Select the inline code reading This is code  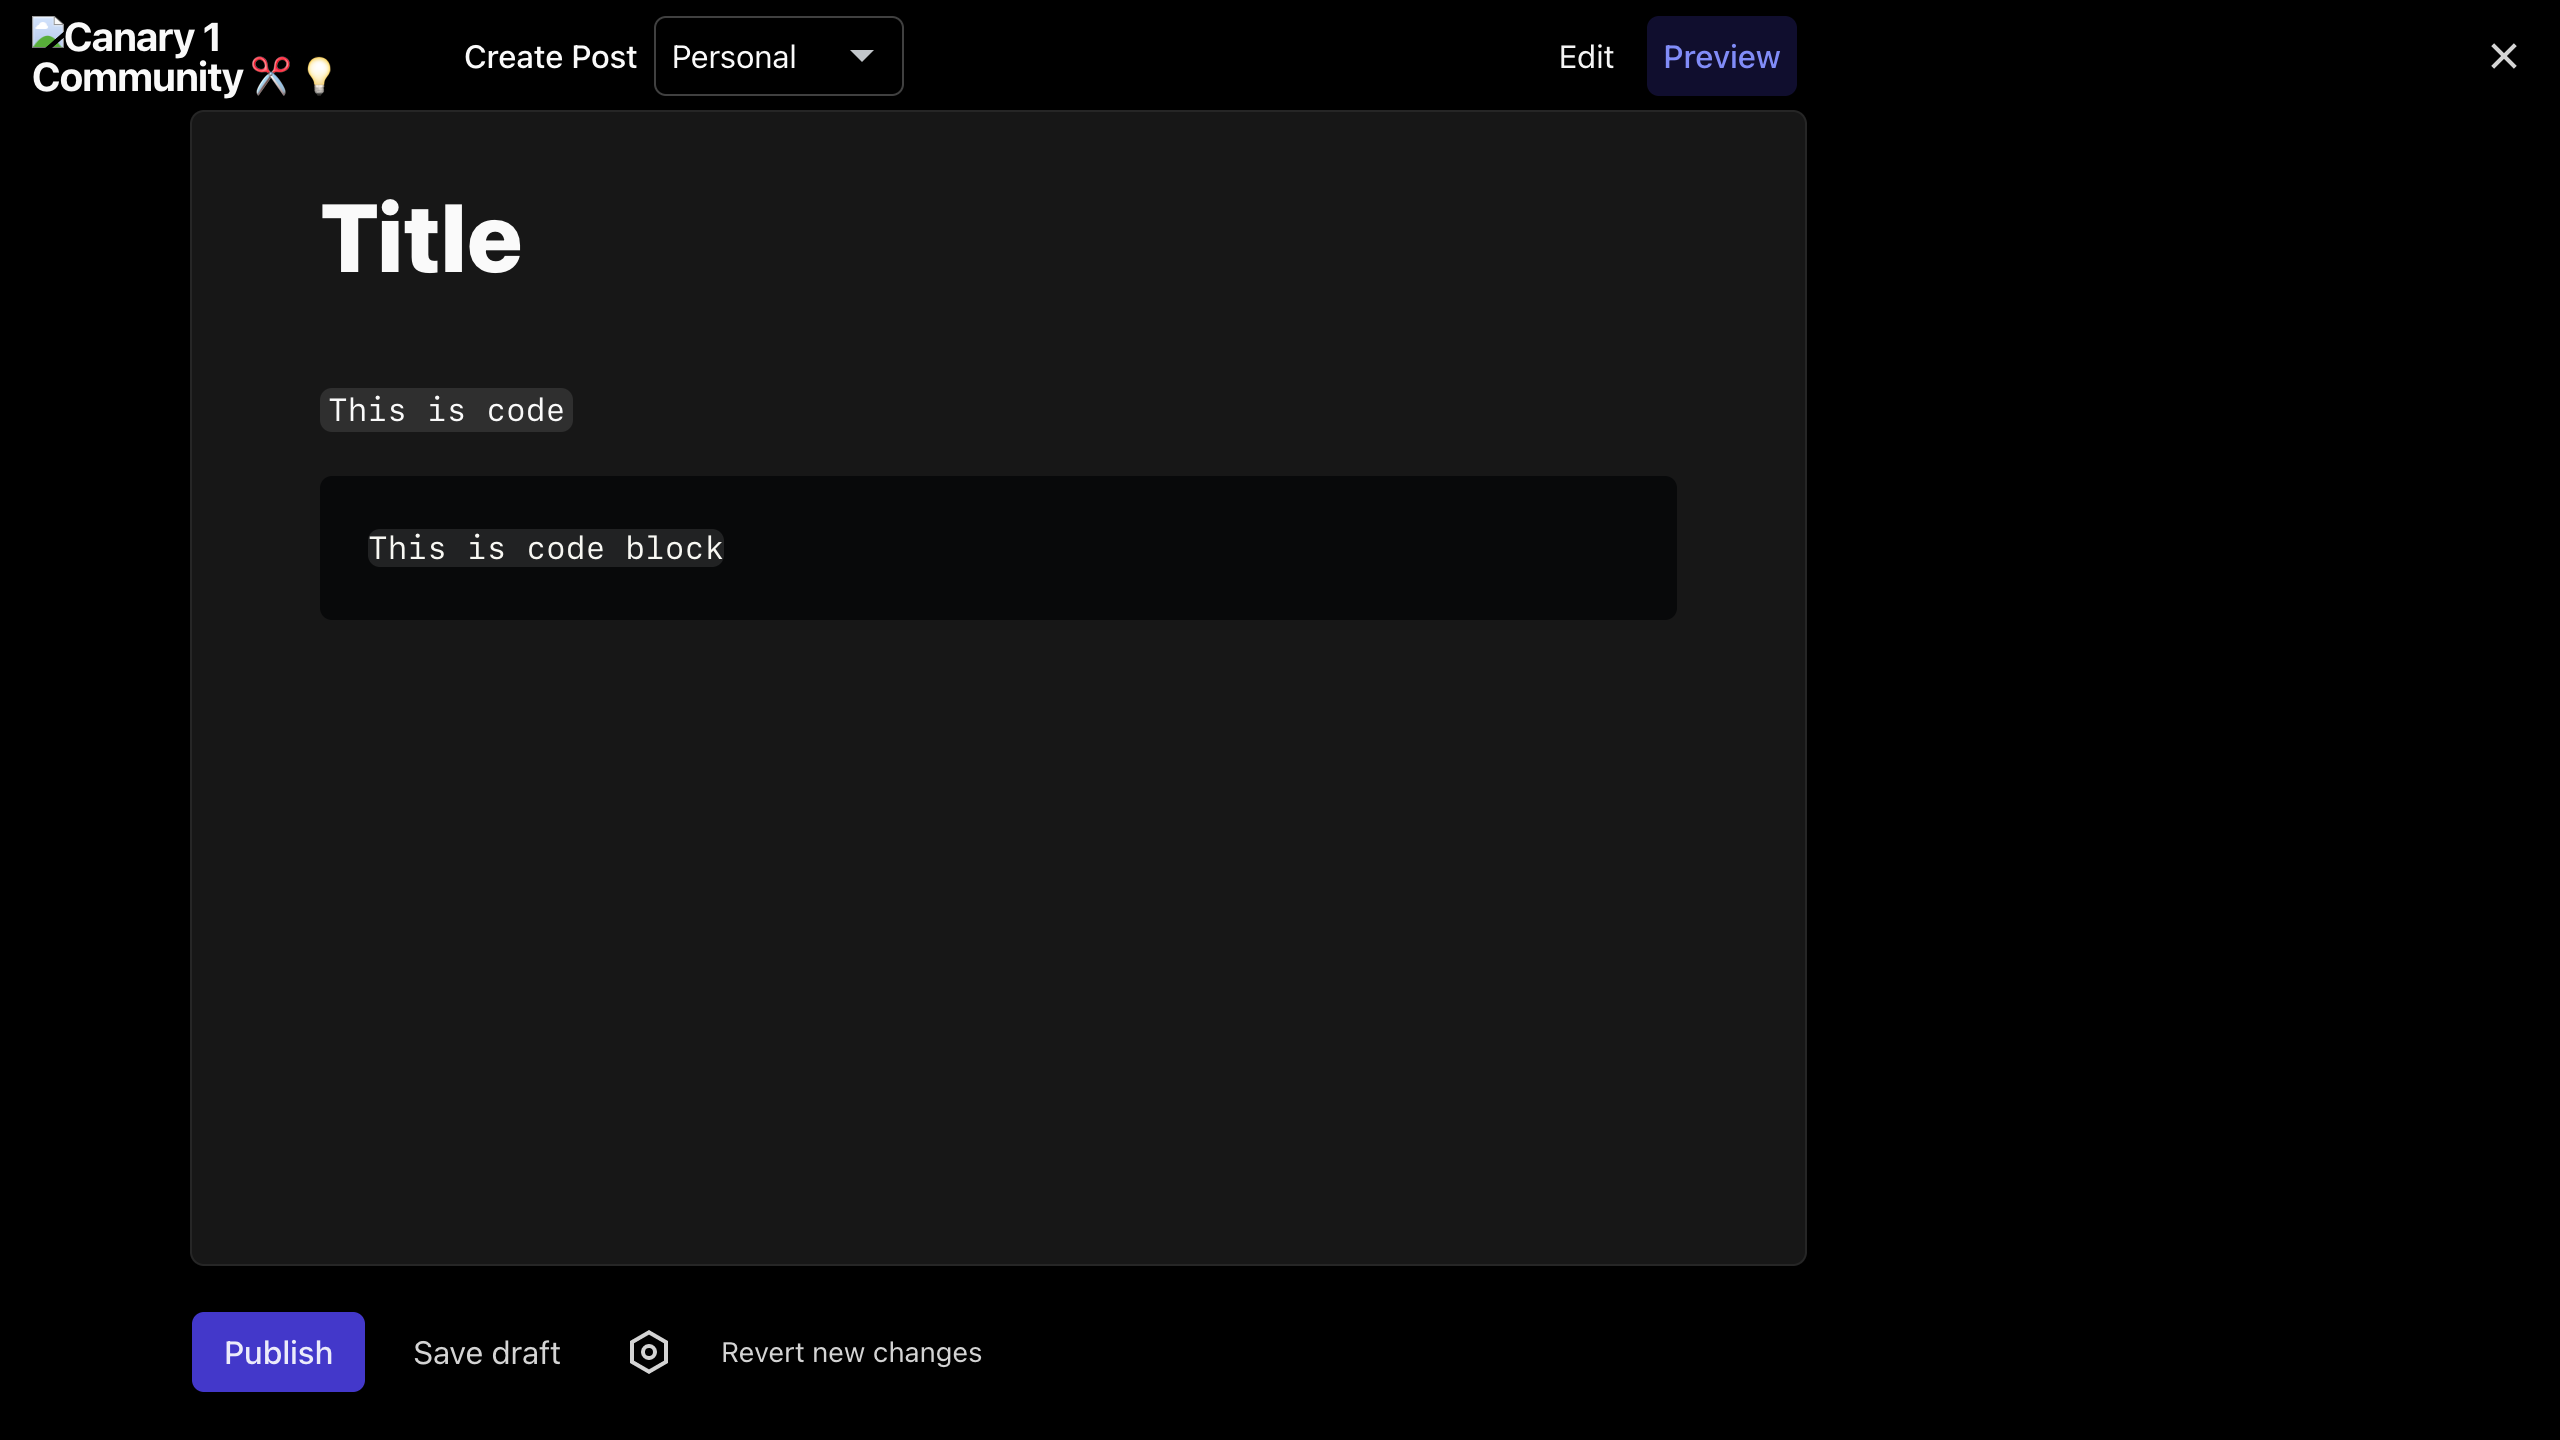445,410
